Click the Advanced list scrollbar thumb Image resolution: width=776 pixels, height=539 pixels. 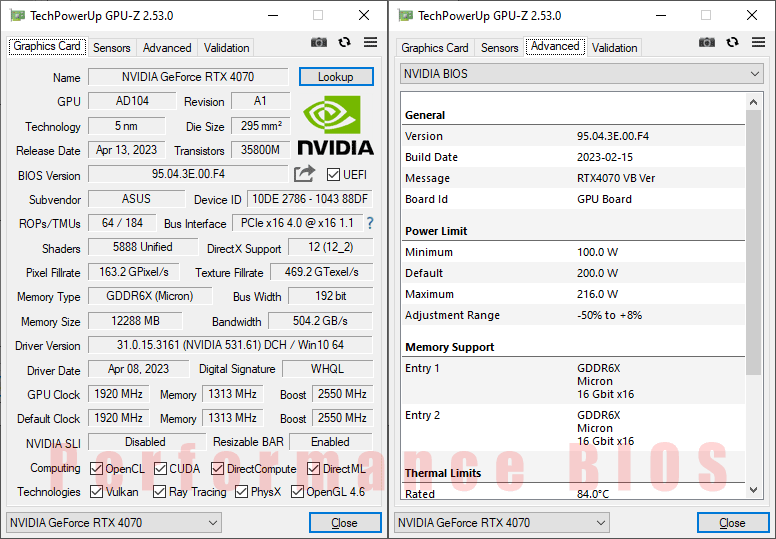point(753,243)
